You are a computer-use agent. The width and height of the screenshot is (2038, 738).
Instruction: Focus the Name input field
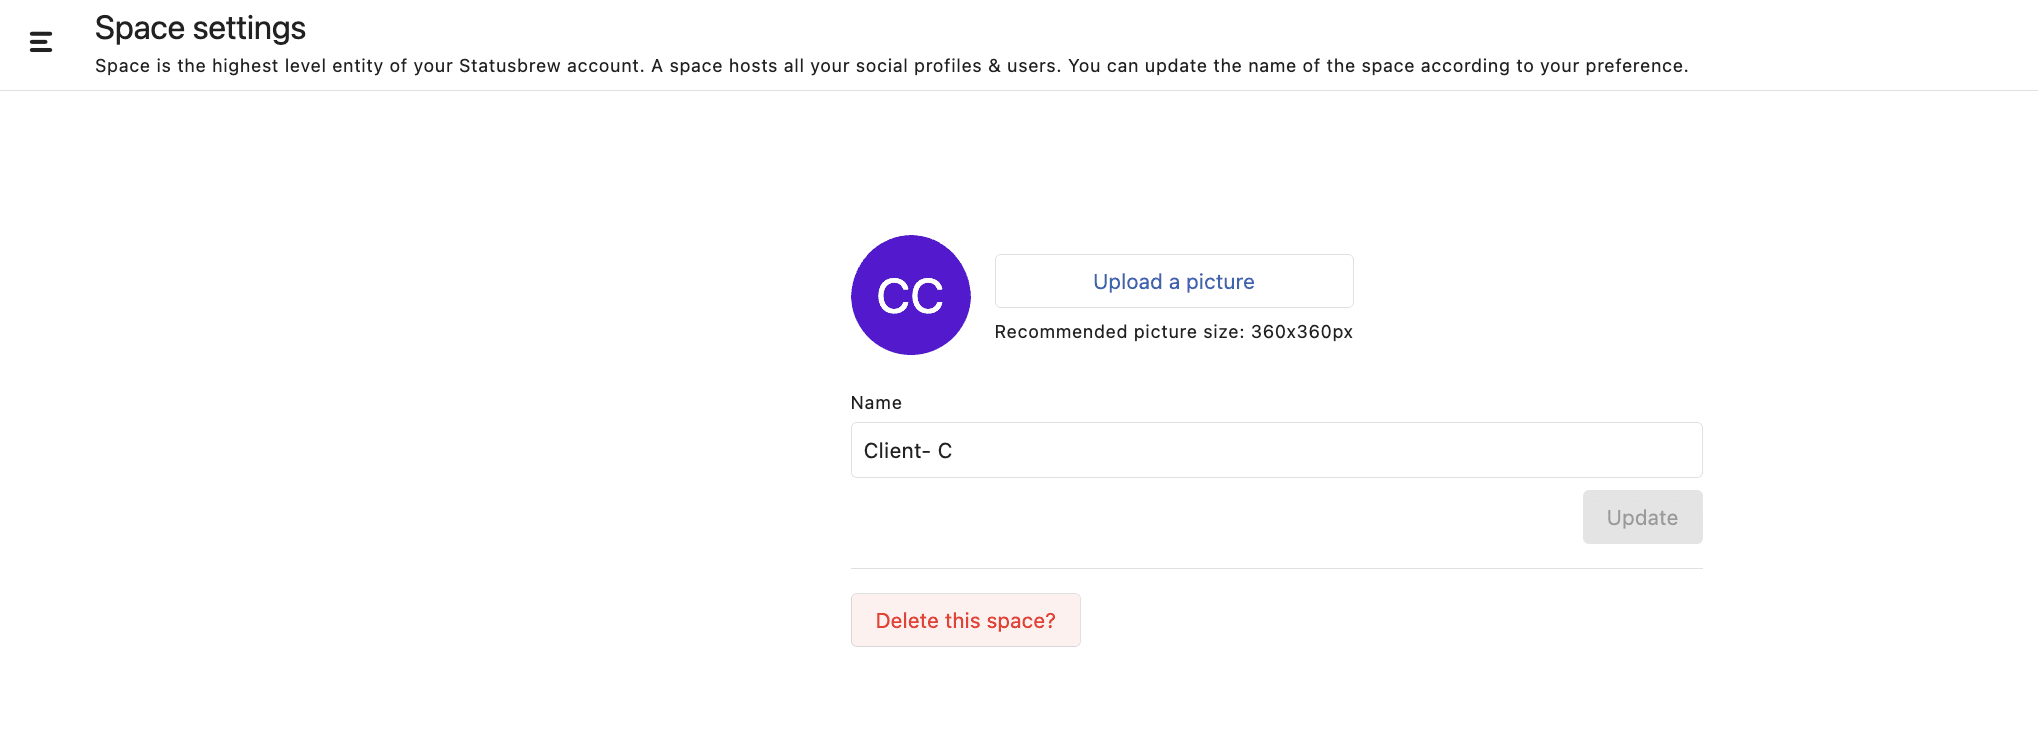[1275, 450]
